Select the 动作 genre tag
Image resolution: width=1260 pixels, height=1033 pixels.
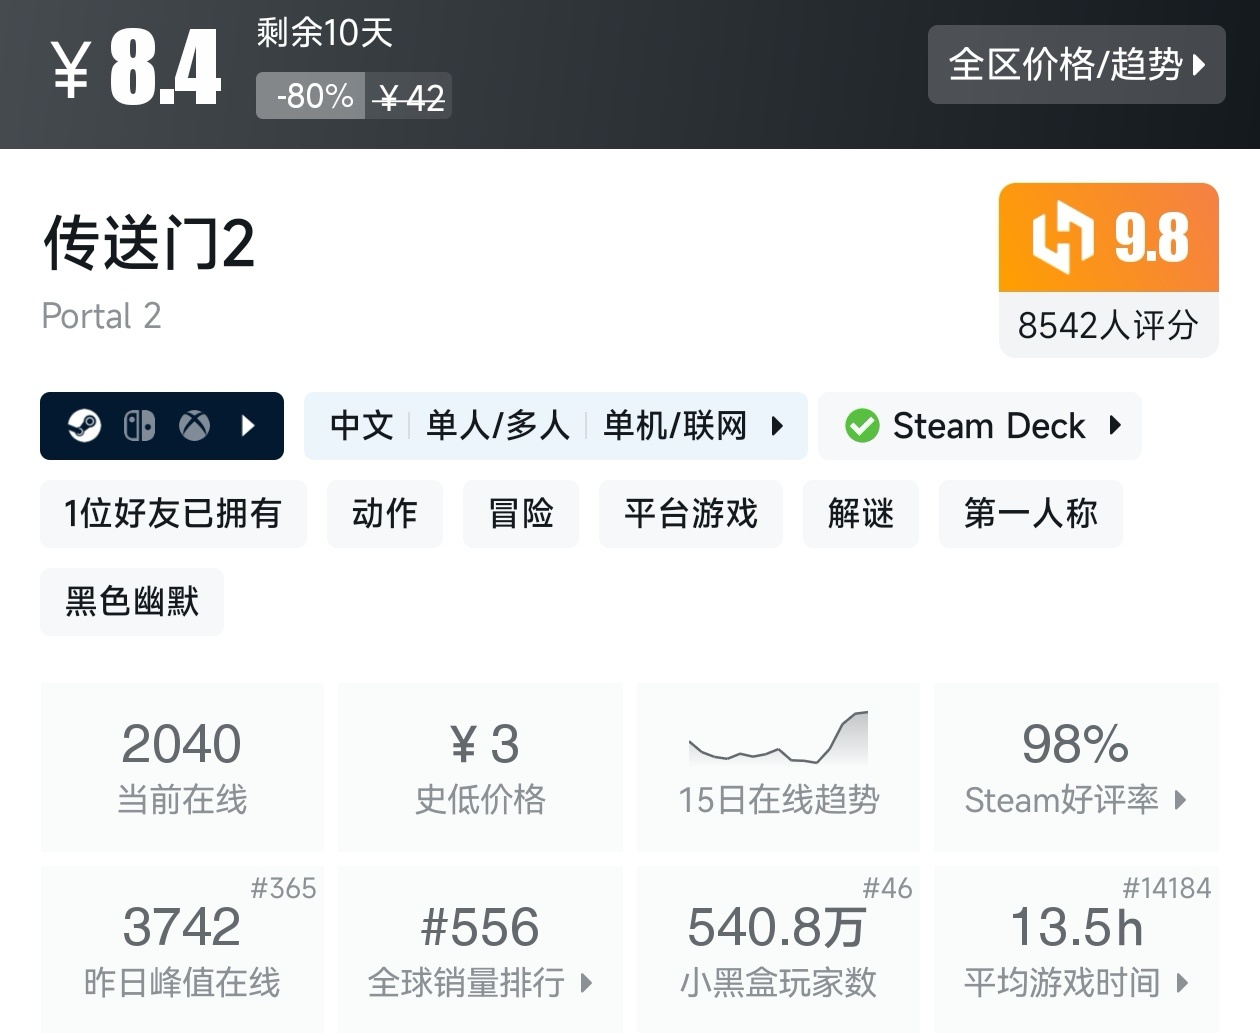[x=384, y=514]
